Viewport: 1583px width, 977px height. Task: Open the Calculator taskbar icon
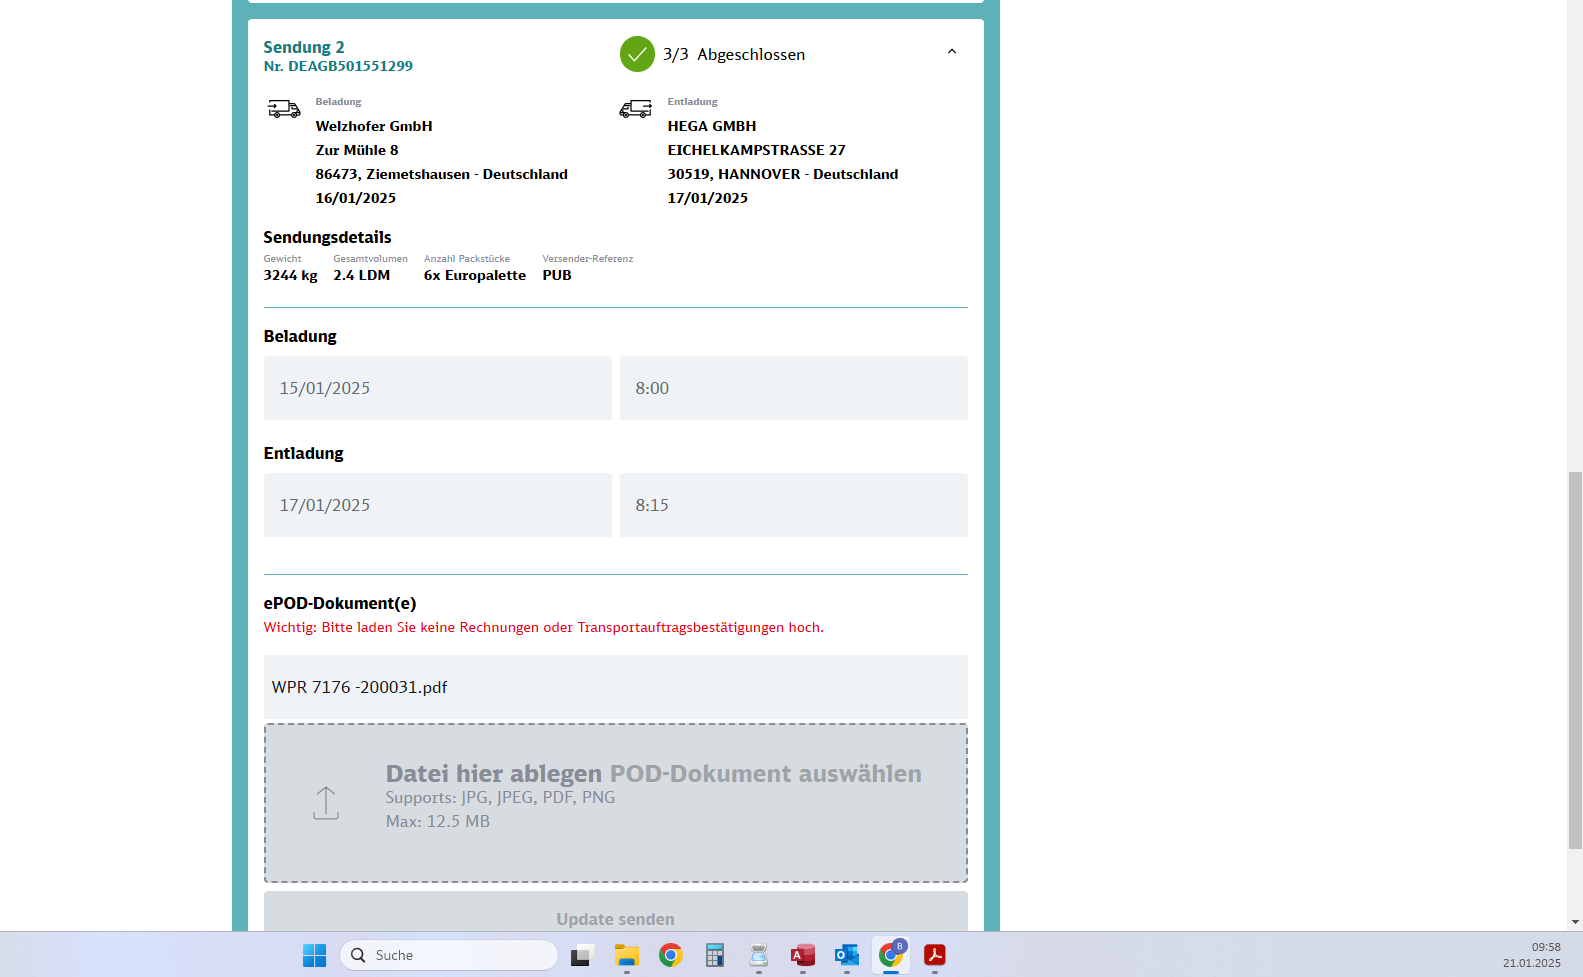[x=714, y=955]
